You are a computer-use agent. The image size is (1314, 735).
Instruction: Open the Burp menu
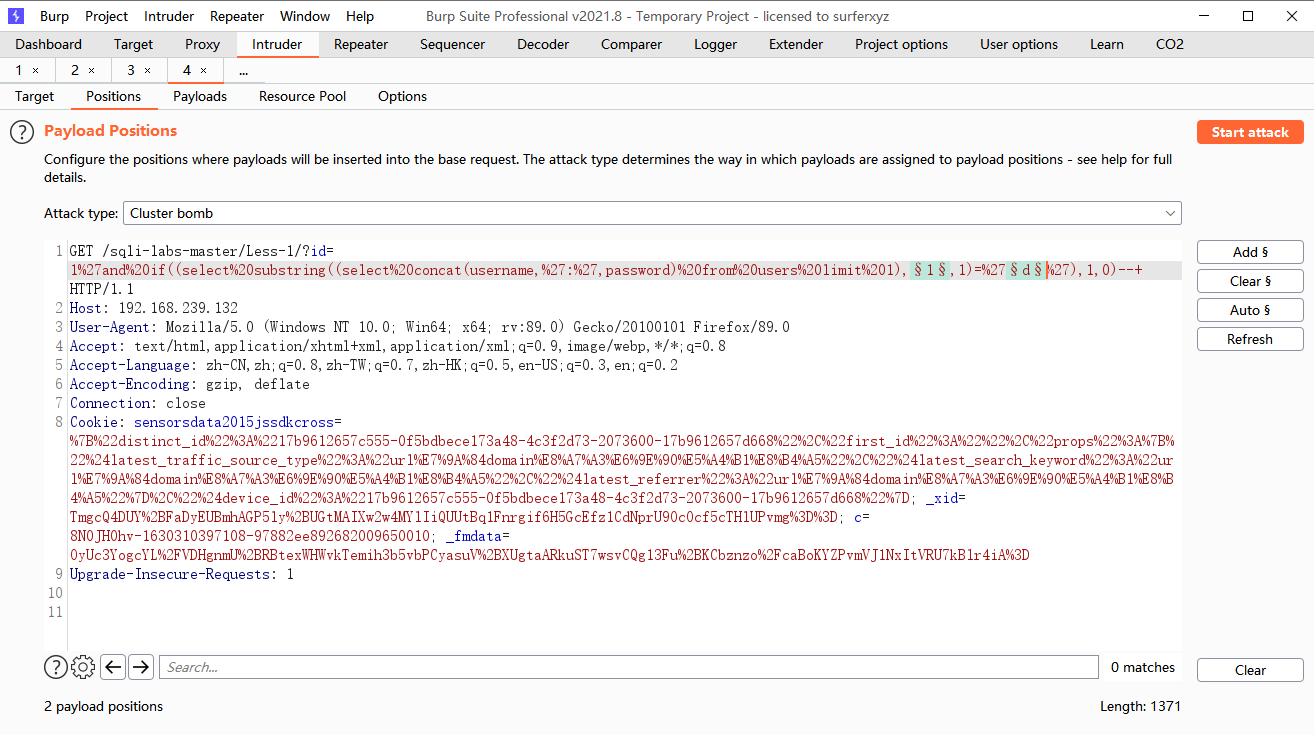[54, 16]
